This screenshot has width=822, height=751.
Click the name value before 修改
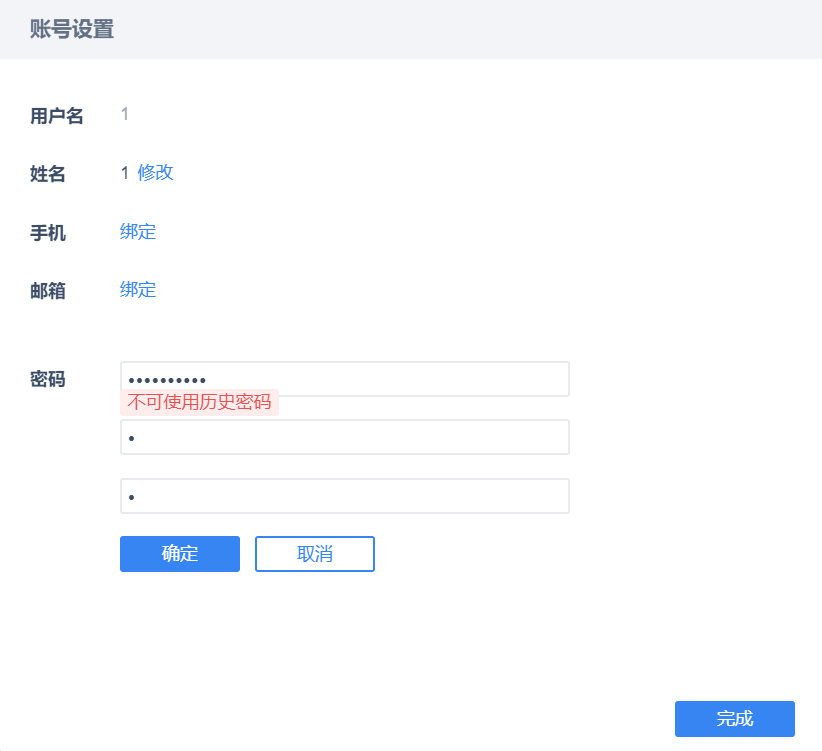(125, 173)
